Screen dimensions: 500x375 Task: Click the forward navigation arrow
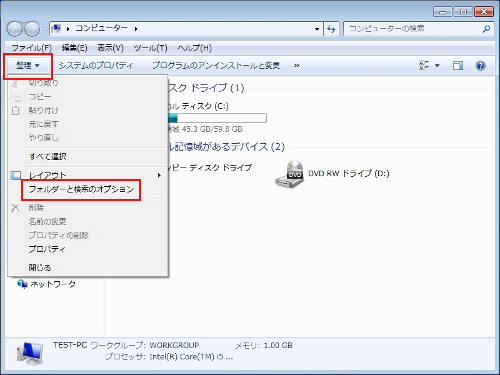[32, 29]
